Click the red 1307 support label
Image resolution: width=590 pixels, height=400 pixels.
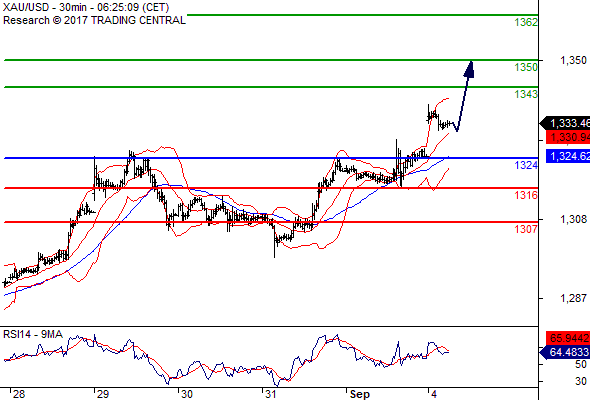click(x=526, y=229)
